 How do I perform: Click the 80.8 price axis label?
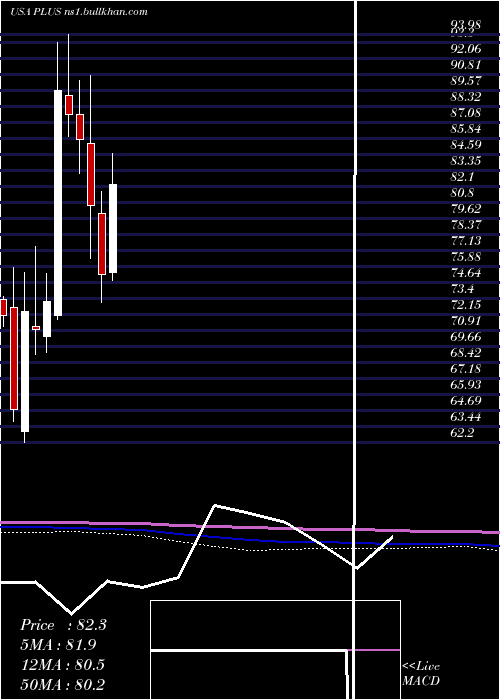tap(462, 193)
